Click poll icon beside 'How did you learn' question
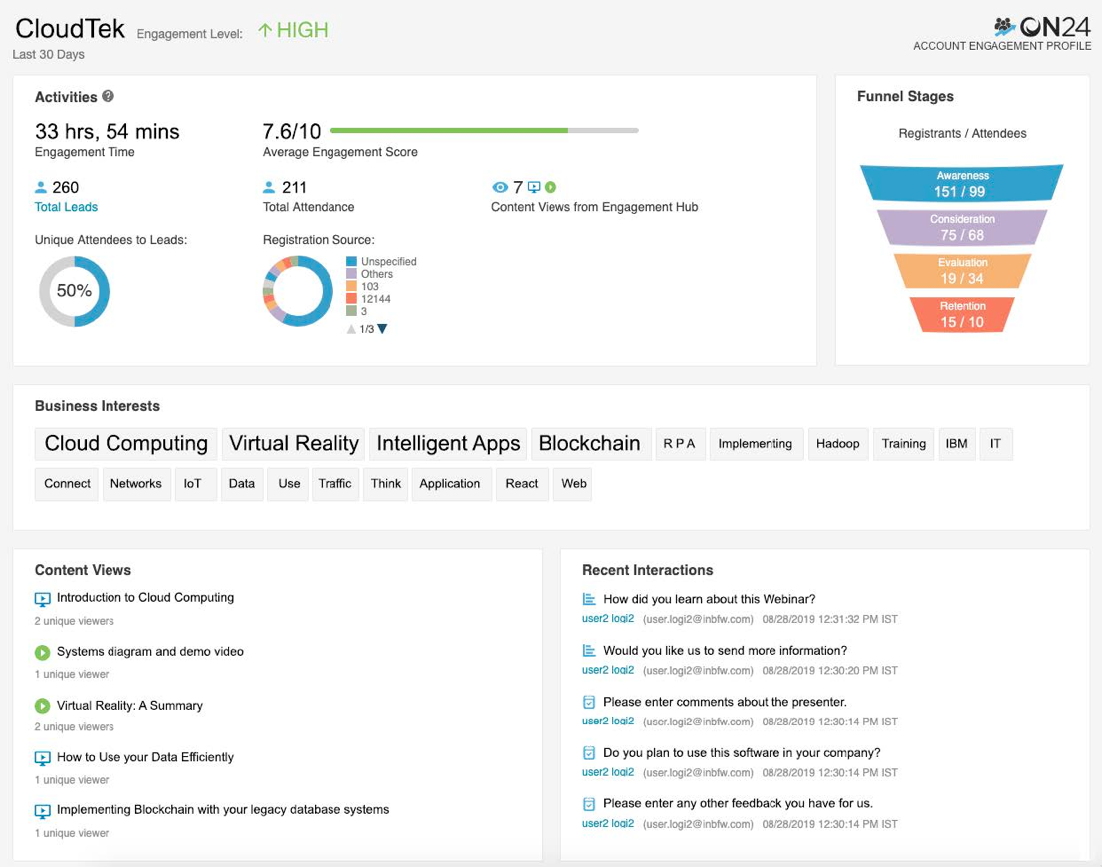 [589, 599]
